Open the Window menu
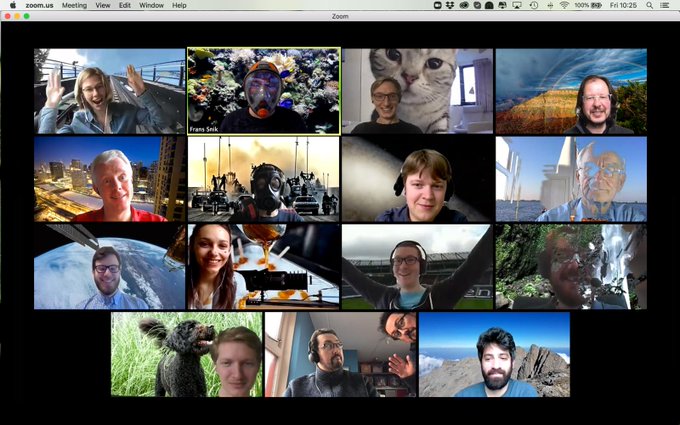680x425 pixels. pos(151,5)
